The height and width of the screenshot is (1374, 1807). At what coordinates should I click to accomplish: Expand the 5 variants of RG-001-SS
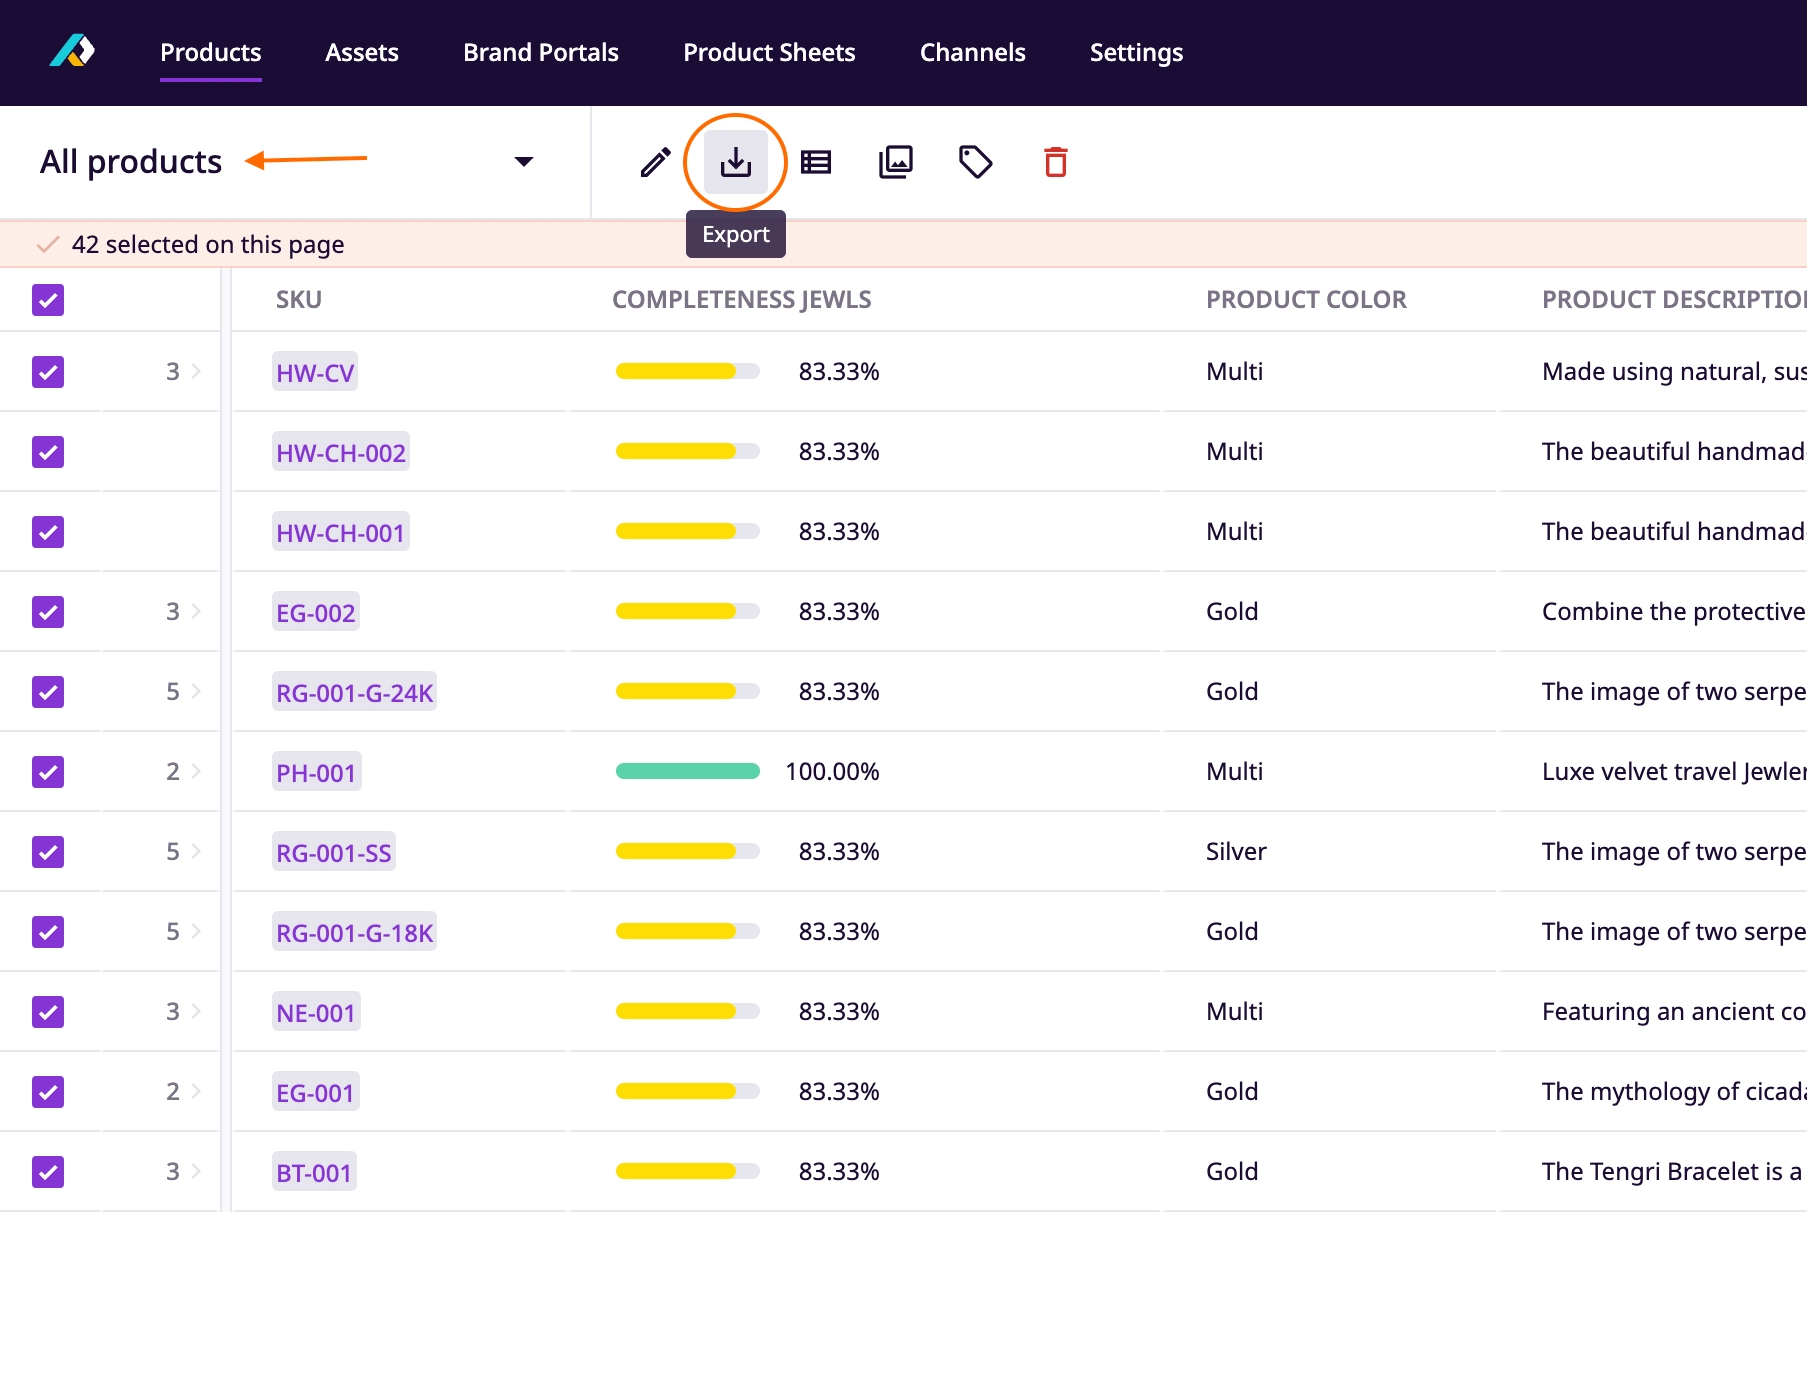click(184, 852)
